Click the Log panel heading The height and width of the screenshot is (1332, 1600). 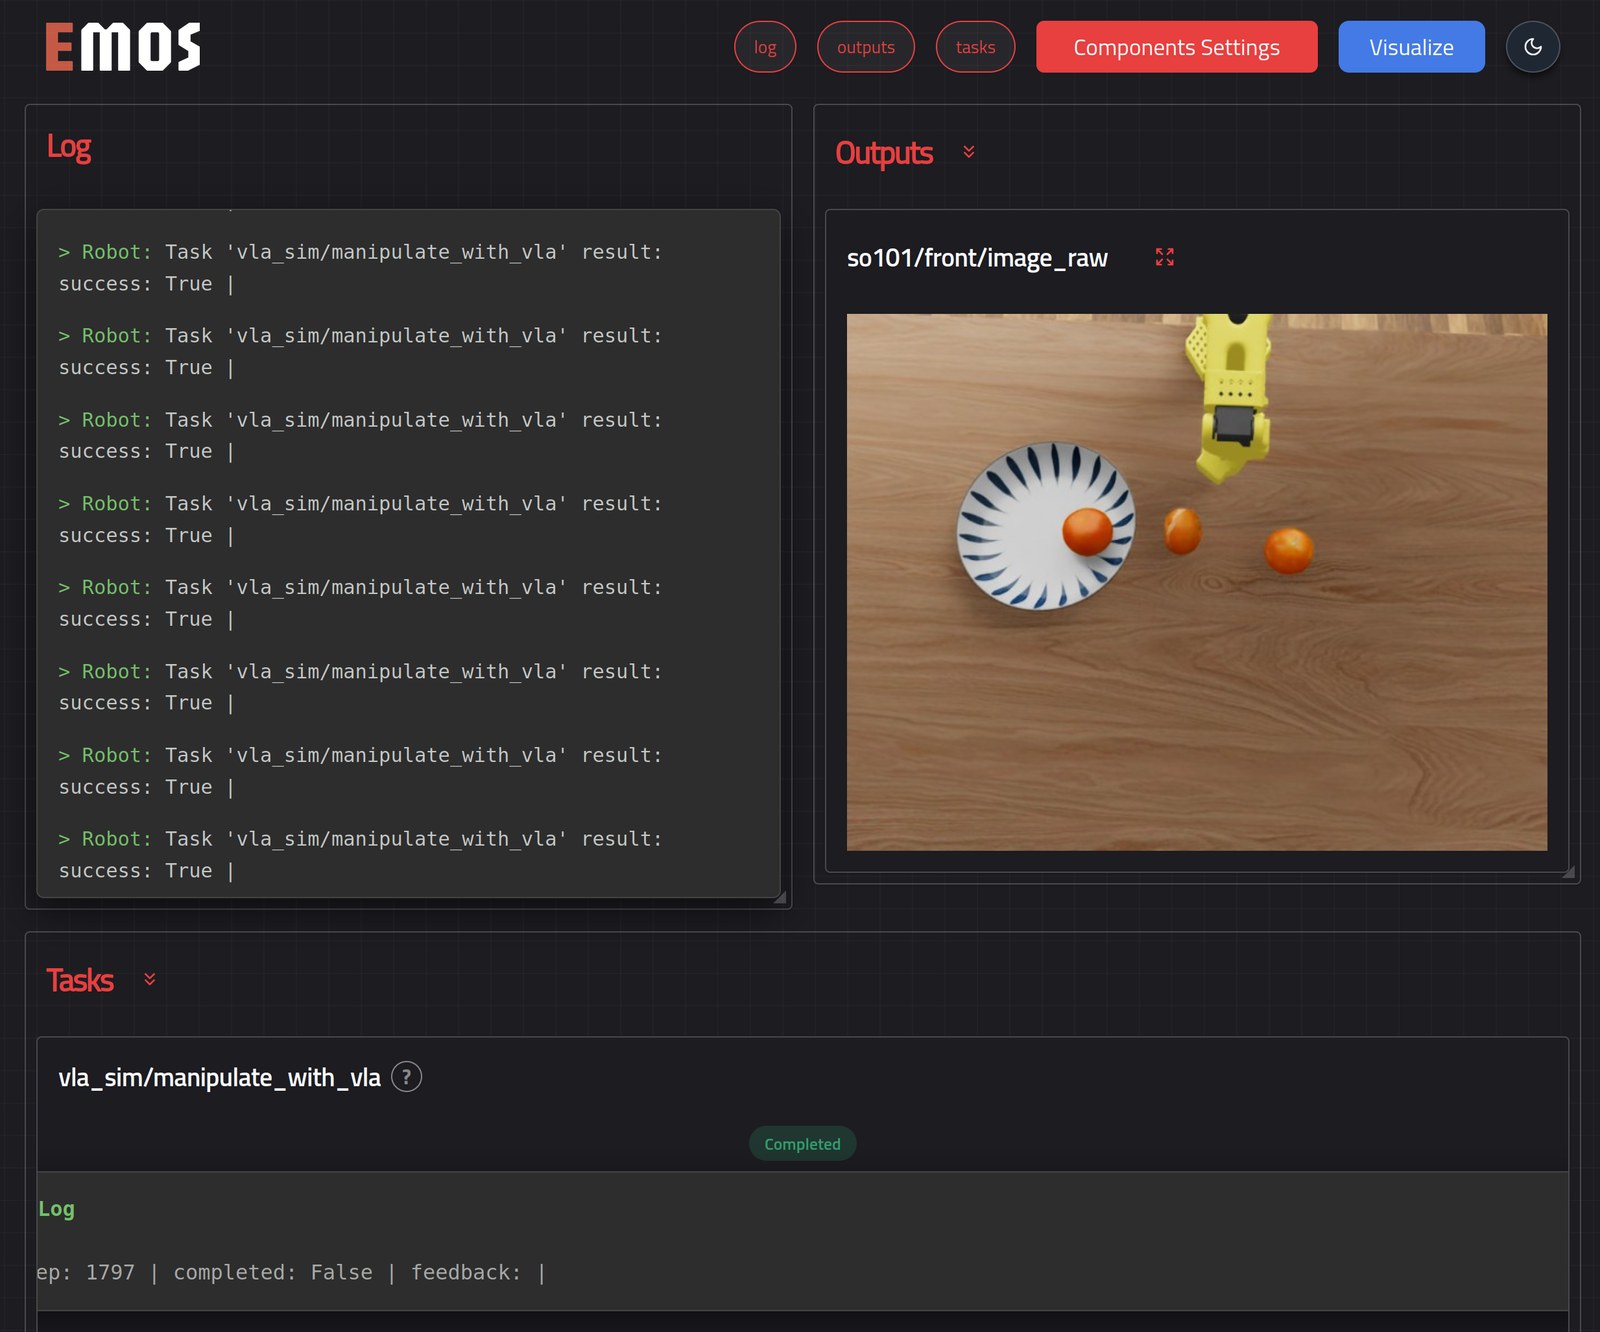pyautogui.click(x=69, y=147)
